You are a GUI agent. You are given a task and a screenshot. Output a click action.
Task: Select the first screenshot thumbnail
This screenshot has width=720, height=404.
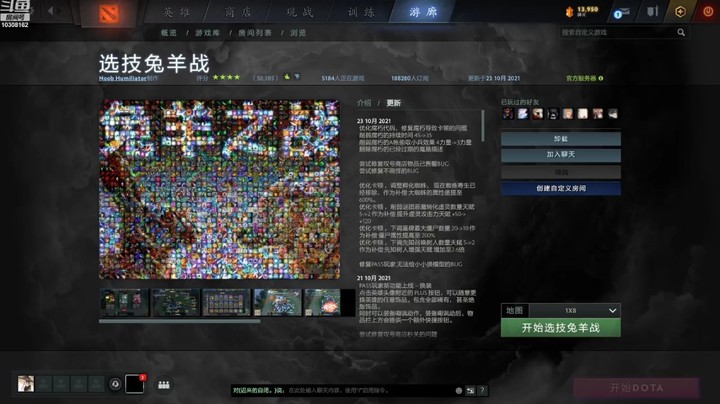(124, 302)
